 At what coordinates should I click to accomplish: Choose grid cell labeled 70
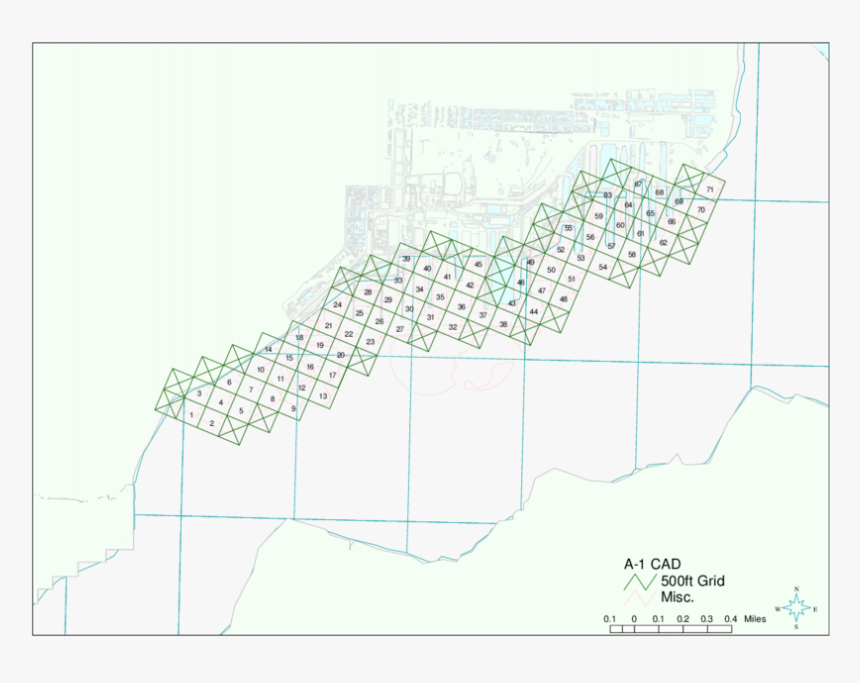point(700,210)
